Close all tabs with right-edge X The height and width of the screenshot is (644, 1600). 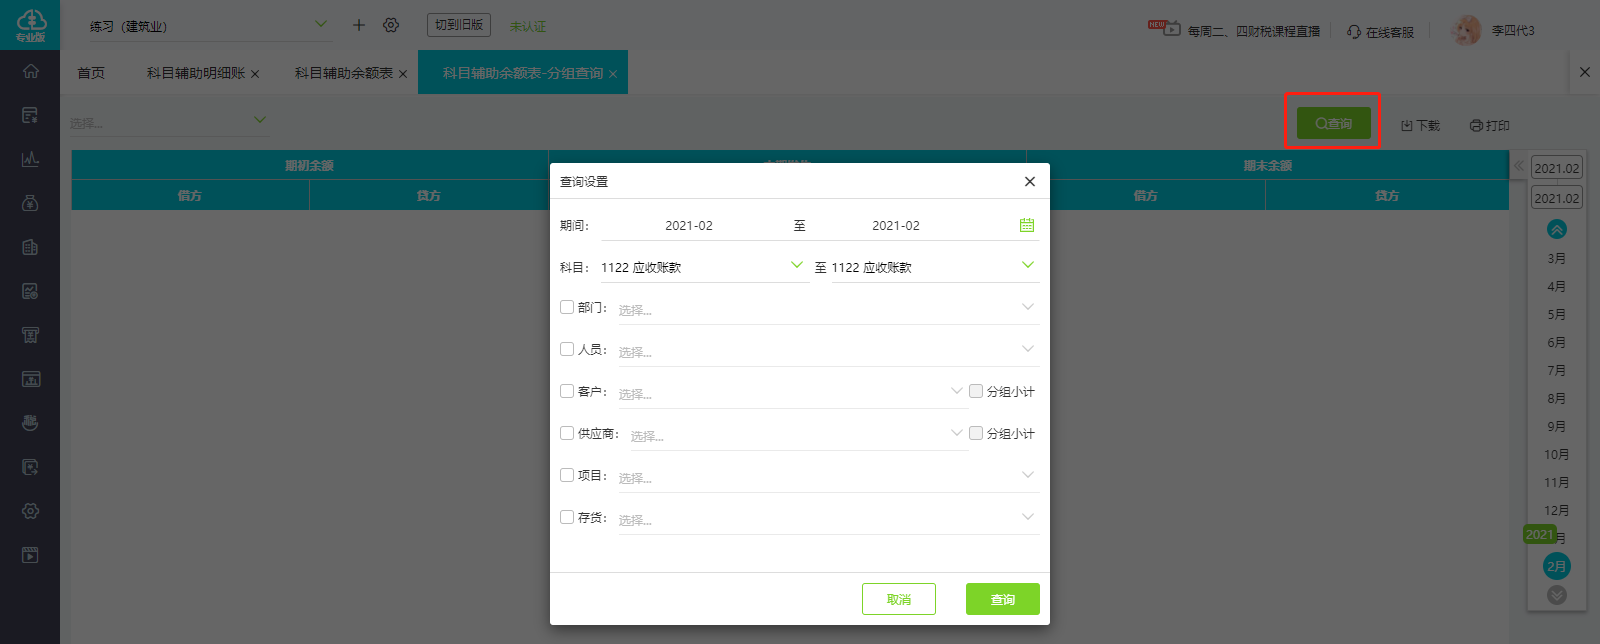point(1584,72)
